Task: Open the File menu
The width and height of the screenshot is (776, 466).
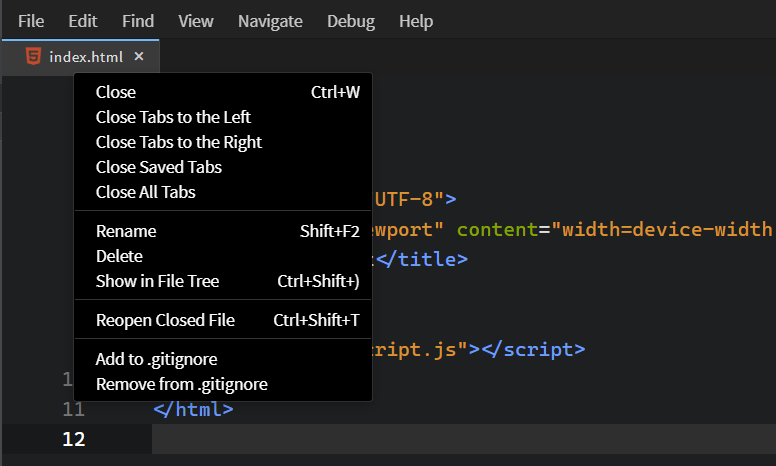Action: (x=31, y=21)
